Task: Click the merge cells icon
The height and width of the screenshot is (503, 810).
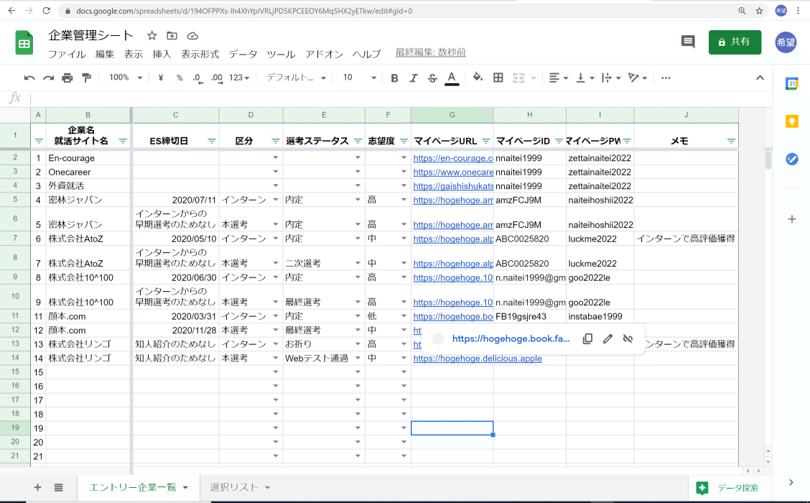Action: point(518,78)
